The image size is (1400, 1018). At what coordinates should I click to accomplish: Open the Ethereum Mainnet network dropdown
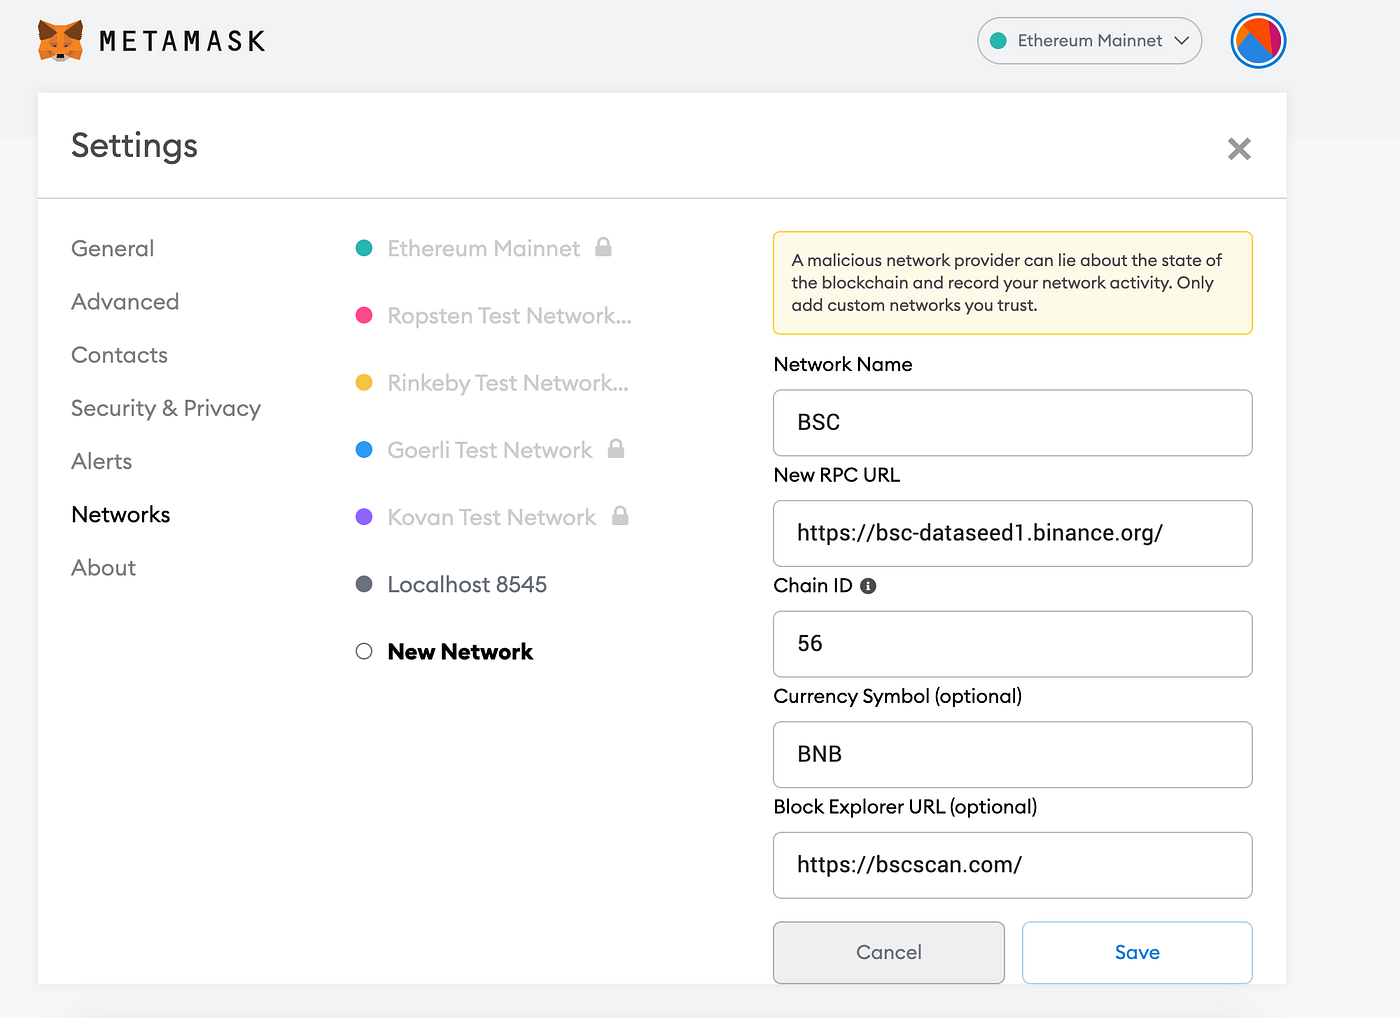pyautogui.click(x=1090, y=41)
